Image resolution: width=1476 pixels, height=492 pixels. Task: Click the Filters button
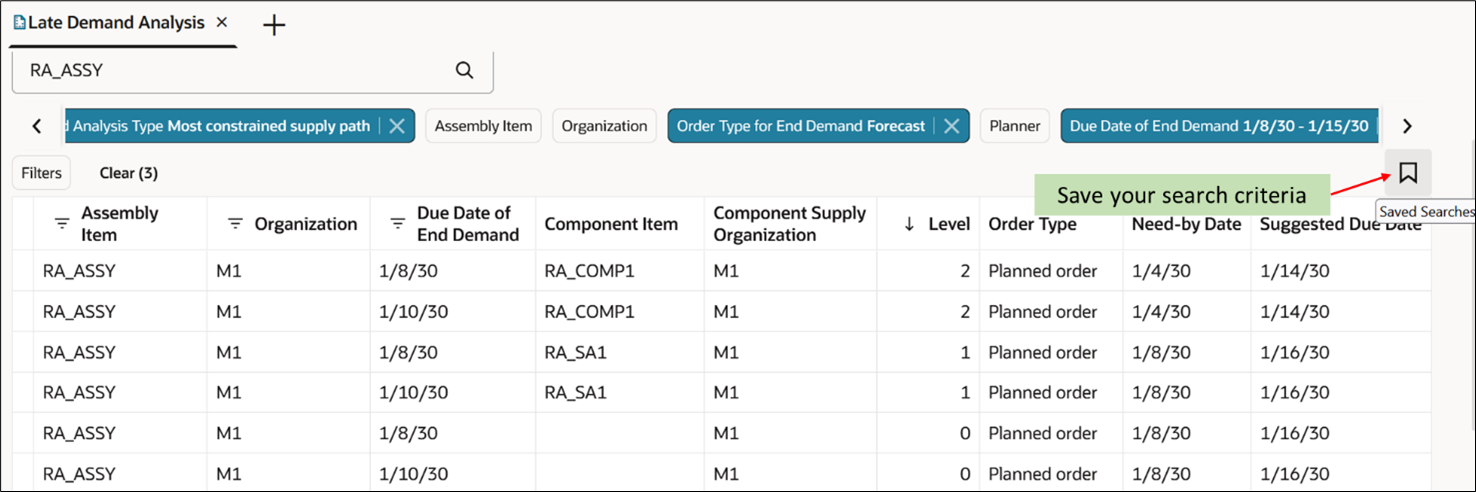click(41, 173)
